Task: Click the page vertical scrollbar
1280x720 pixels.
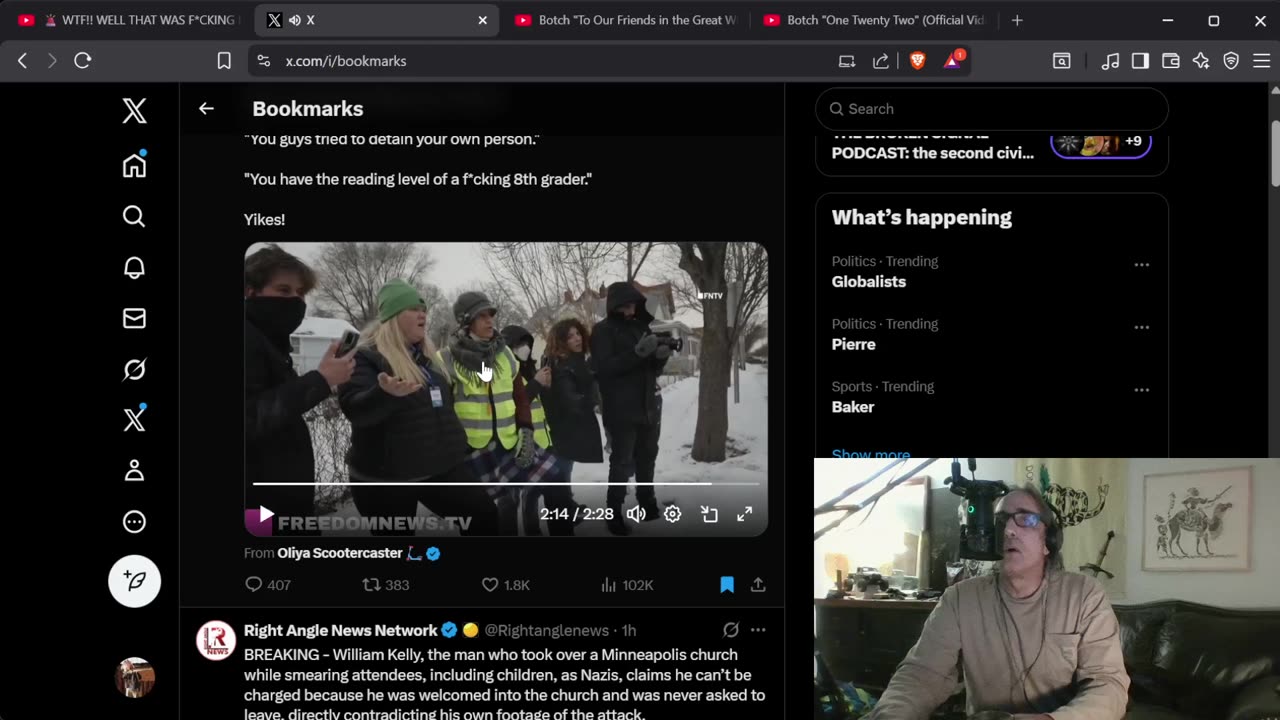Action: [x=1274, y=153]
